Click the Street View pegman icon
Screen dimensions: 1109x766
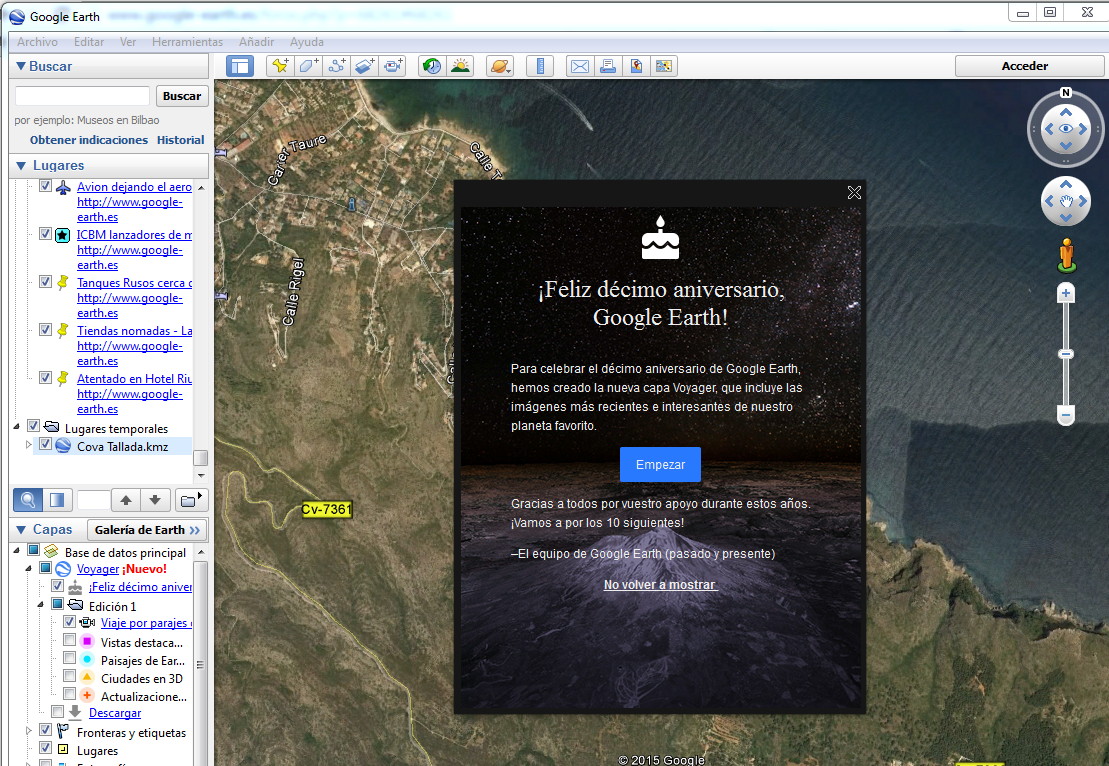[1066, 254]
